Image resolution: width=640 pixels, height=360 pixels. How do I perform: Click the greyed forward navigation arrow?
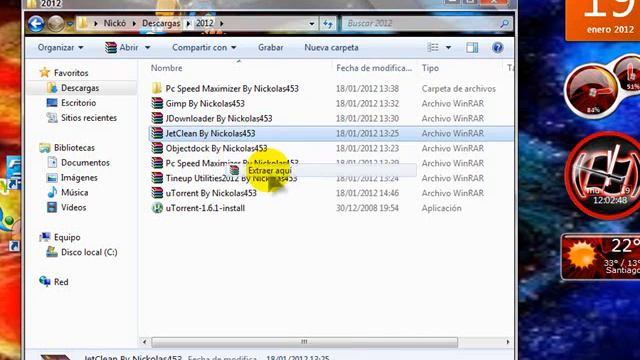pos(56,24)
